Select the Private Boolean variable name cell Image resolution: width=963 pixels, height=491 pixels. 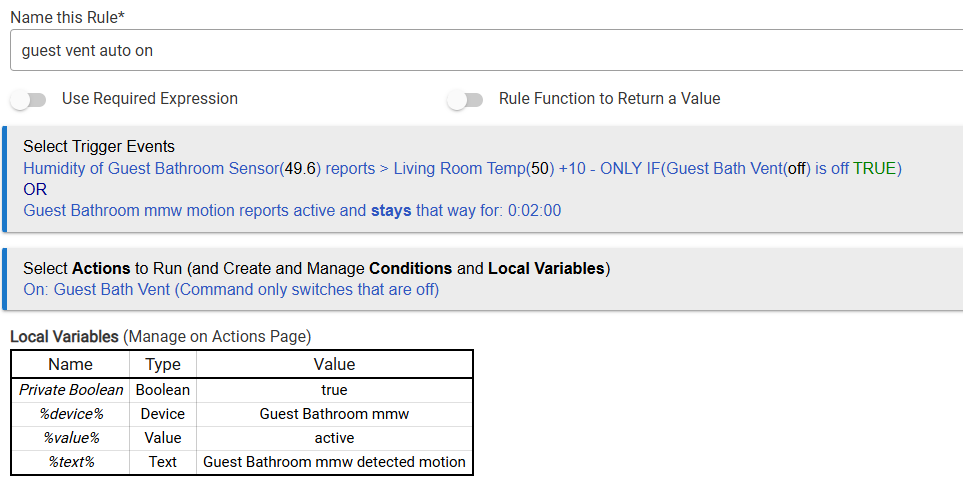tap(71, 390)
